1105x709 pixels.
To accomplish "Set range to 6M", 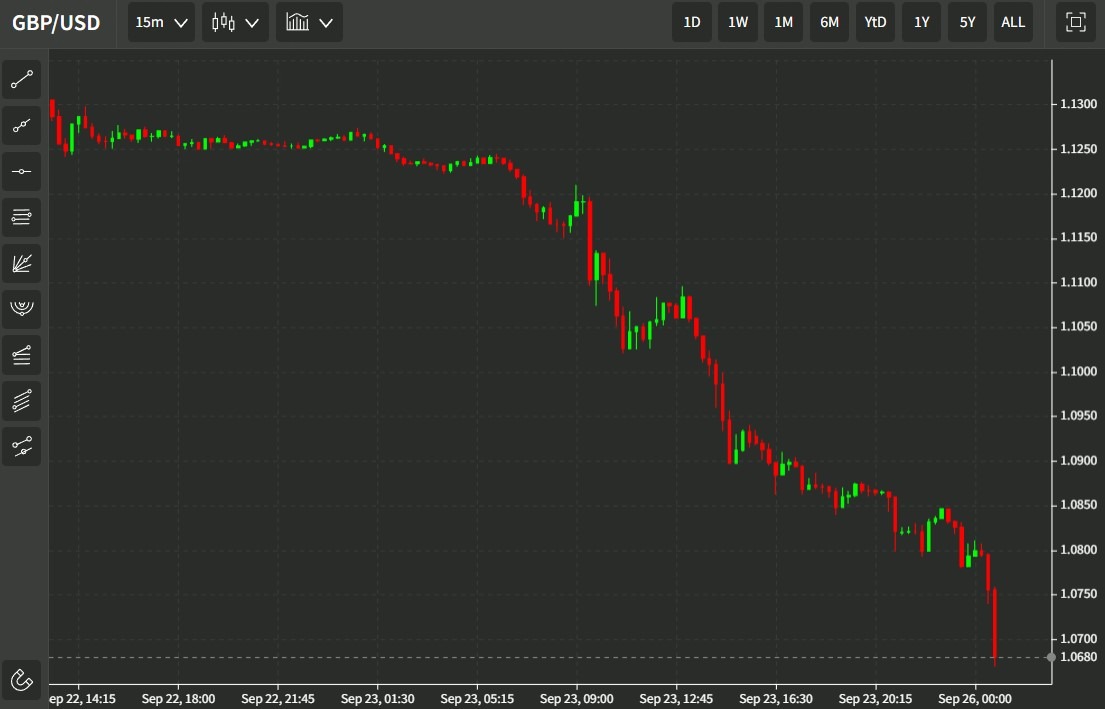I will tap(829, 23).
